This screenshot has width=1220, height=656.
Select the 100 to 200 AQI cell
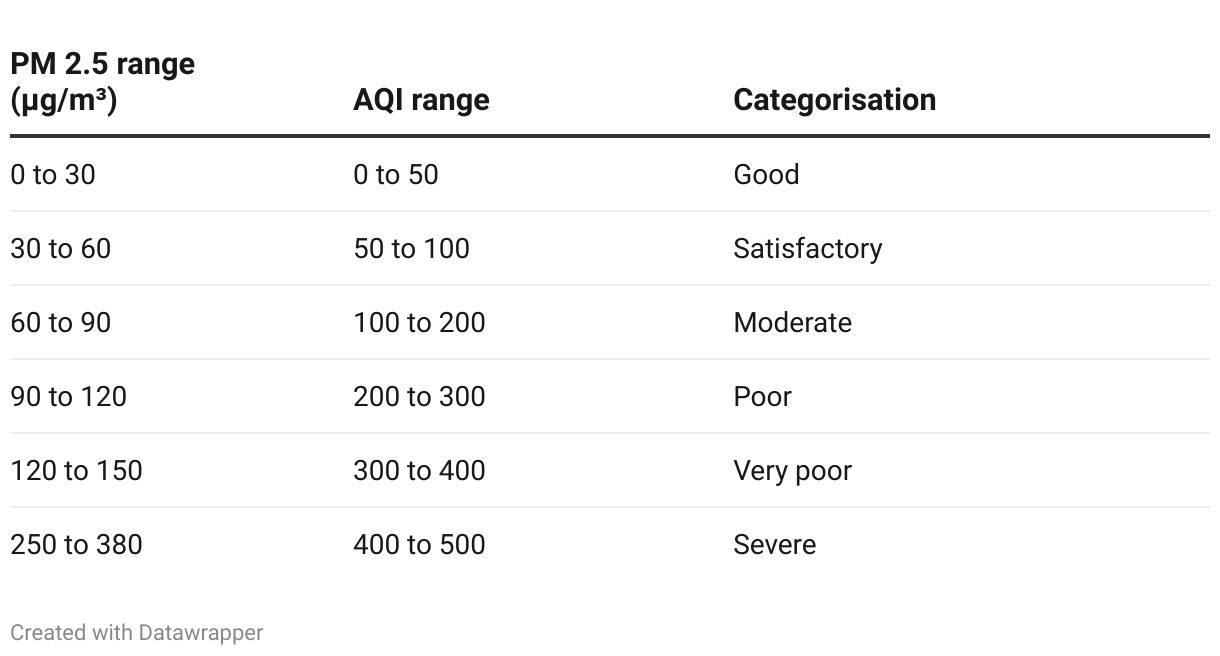click(x=419, y=323)
